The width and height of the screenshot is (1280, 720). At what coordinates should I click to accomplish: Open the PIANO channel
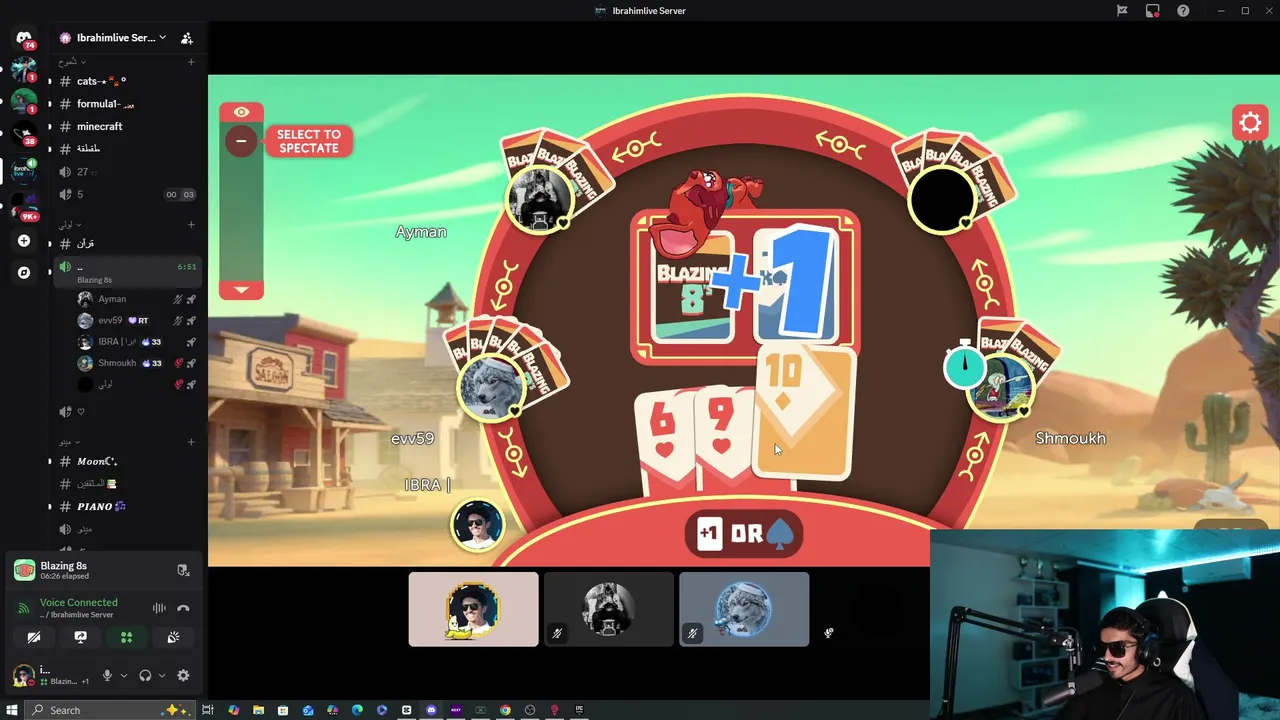[127, 506]
